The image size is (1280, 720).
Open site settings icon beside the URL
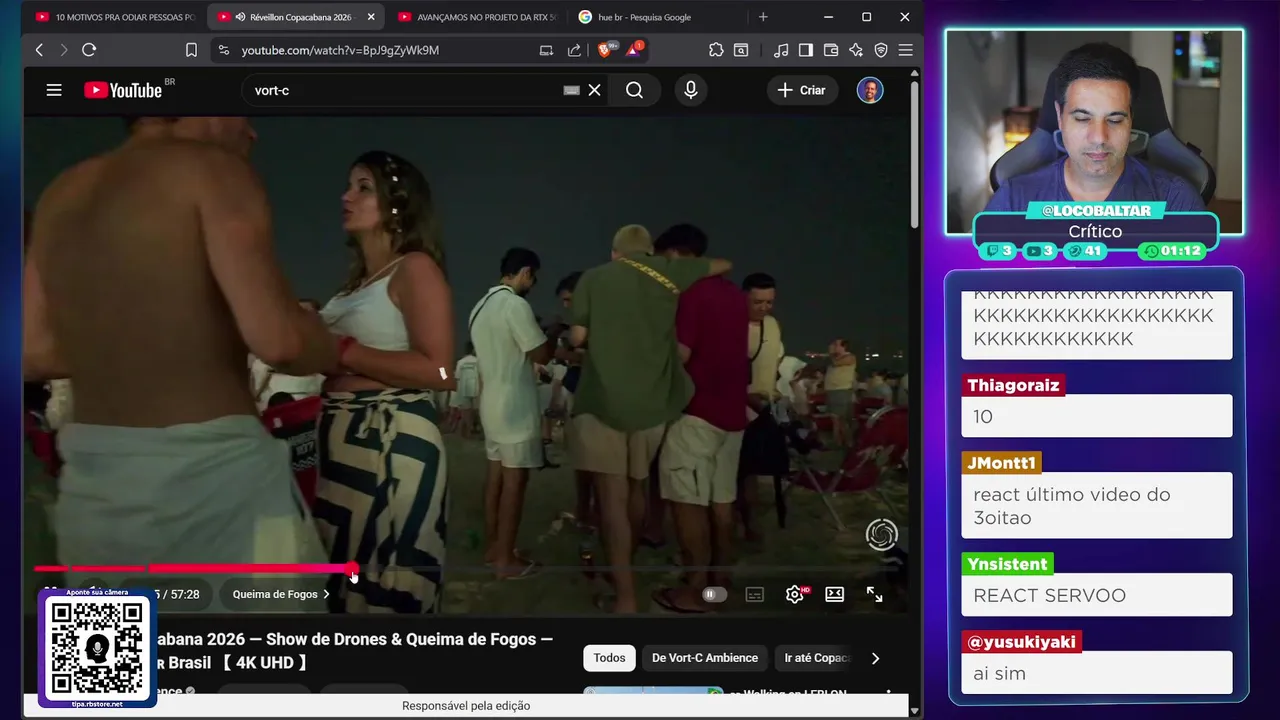tap(223, 50)
